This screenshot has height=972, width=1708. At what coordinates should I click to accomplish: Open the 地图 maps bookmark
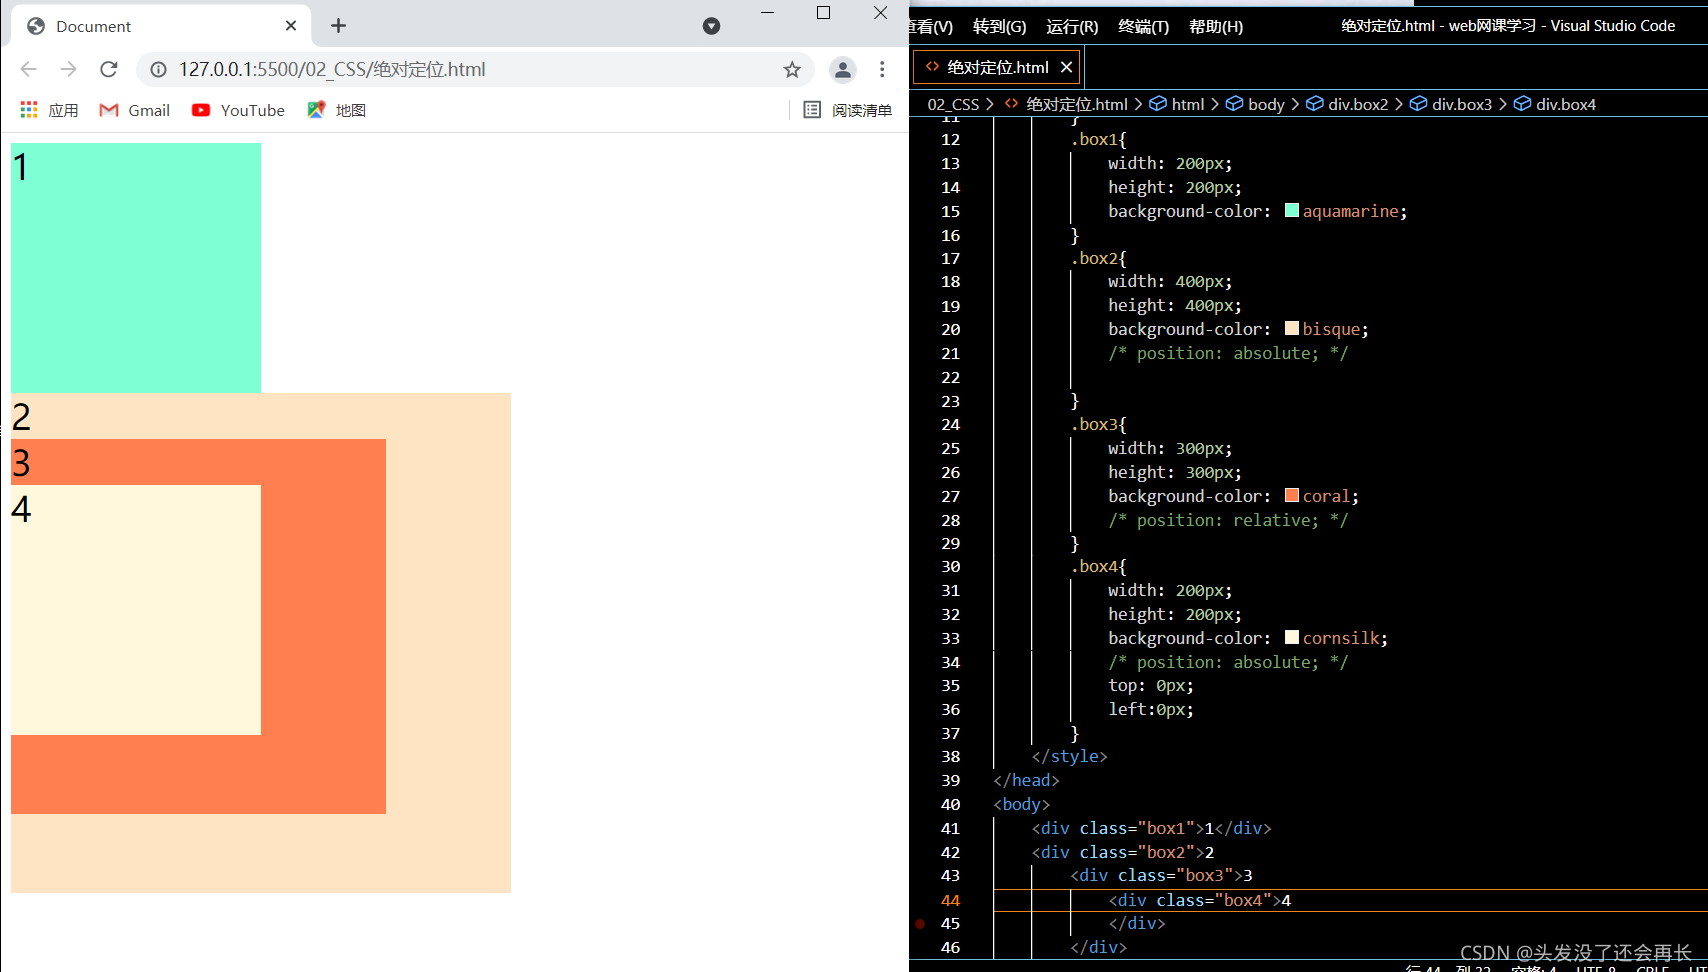tap(336, 110)
